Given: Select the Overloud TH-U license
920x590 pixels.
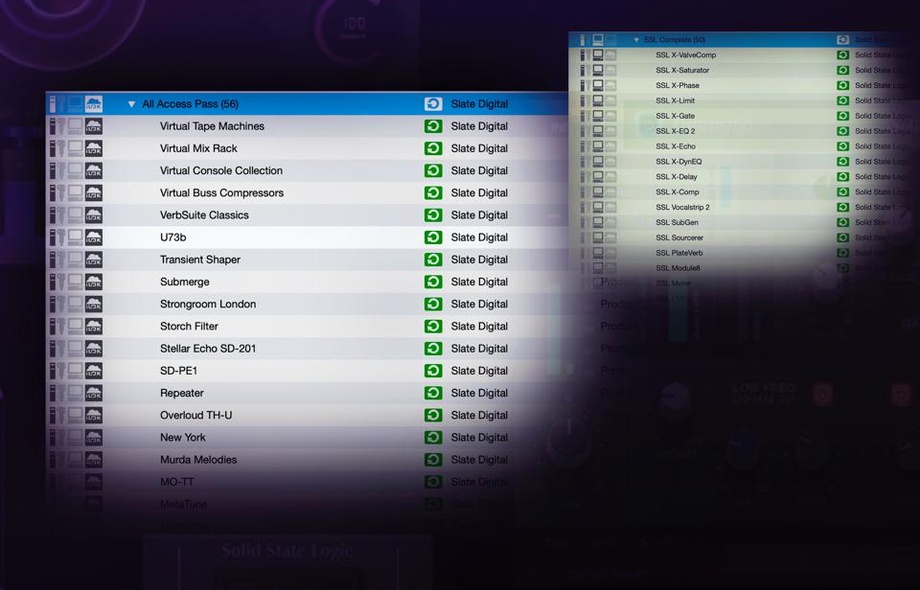Looking at the screenshot, I should [196, 415].
